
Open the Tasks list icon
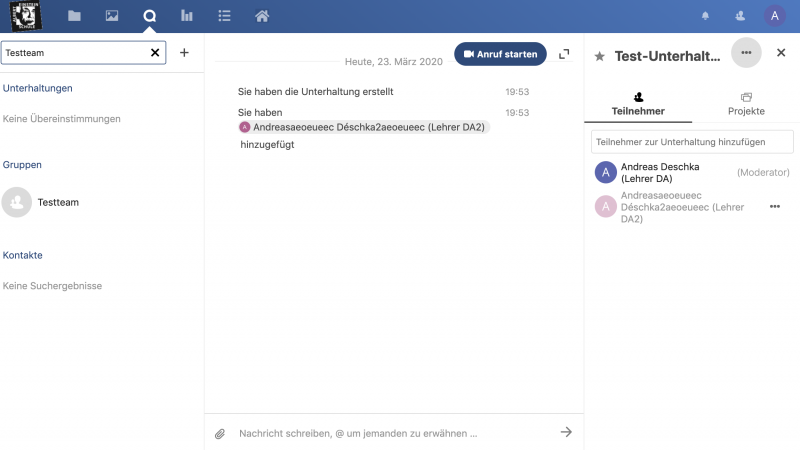[224, 16]
